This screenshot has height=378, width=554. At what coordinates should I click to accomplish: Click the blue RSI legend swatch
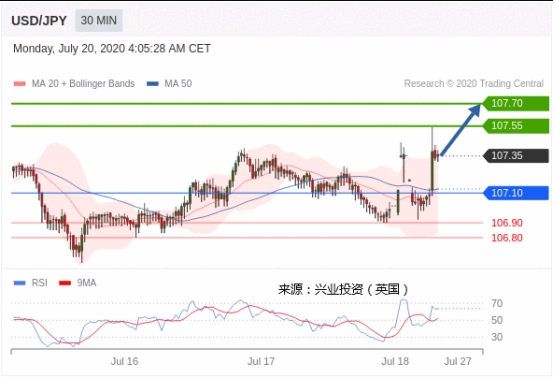coord(19,283)
